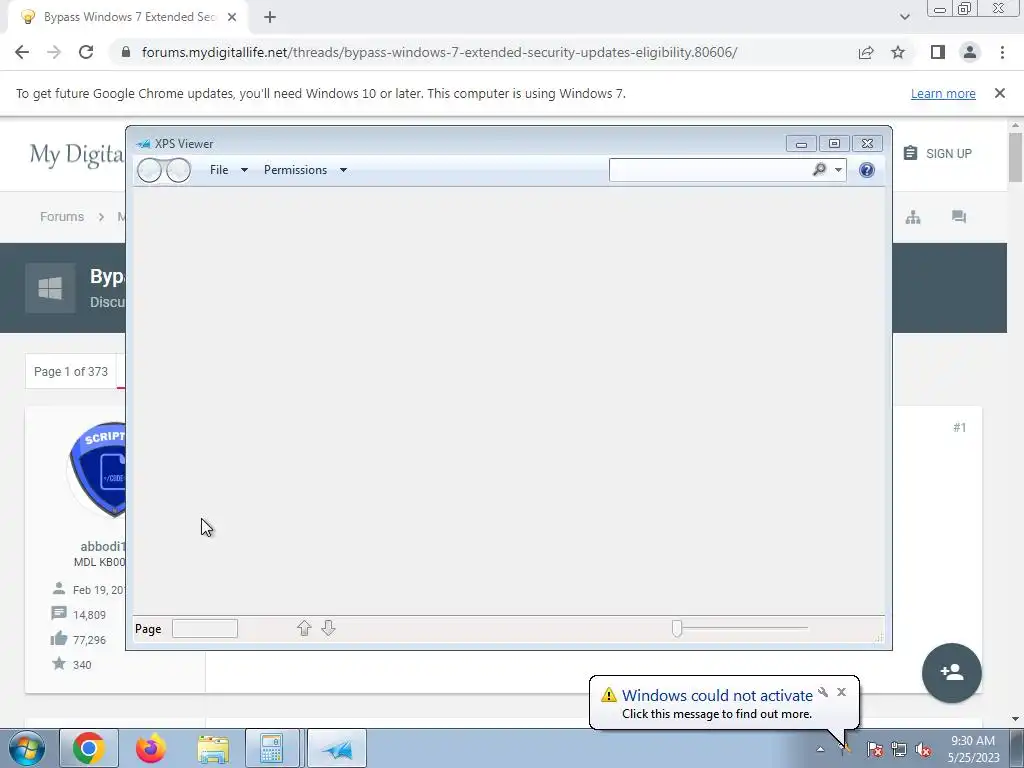Click the wrench icon in activation balloon

pyautogui.click(x=823, y=692)
